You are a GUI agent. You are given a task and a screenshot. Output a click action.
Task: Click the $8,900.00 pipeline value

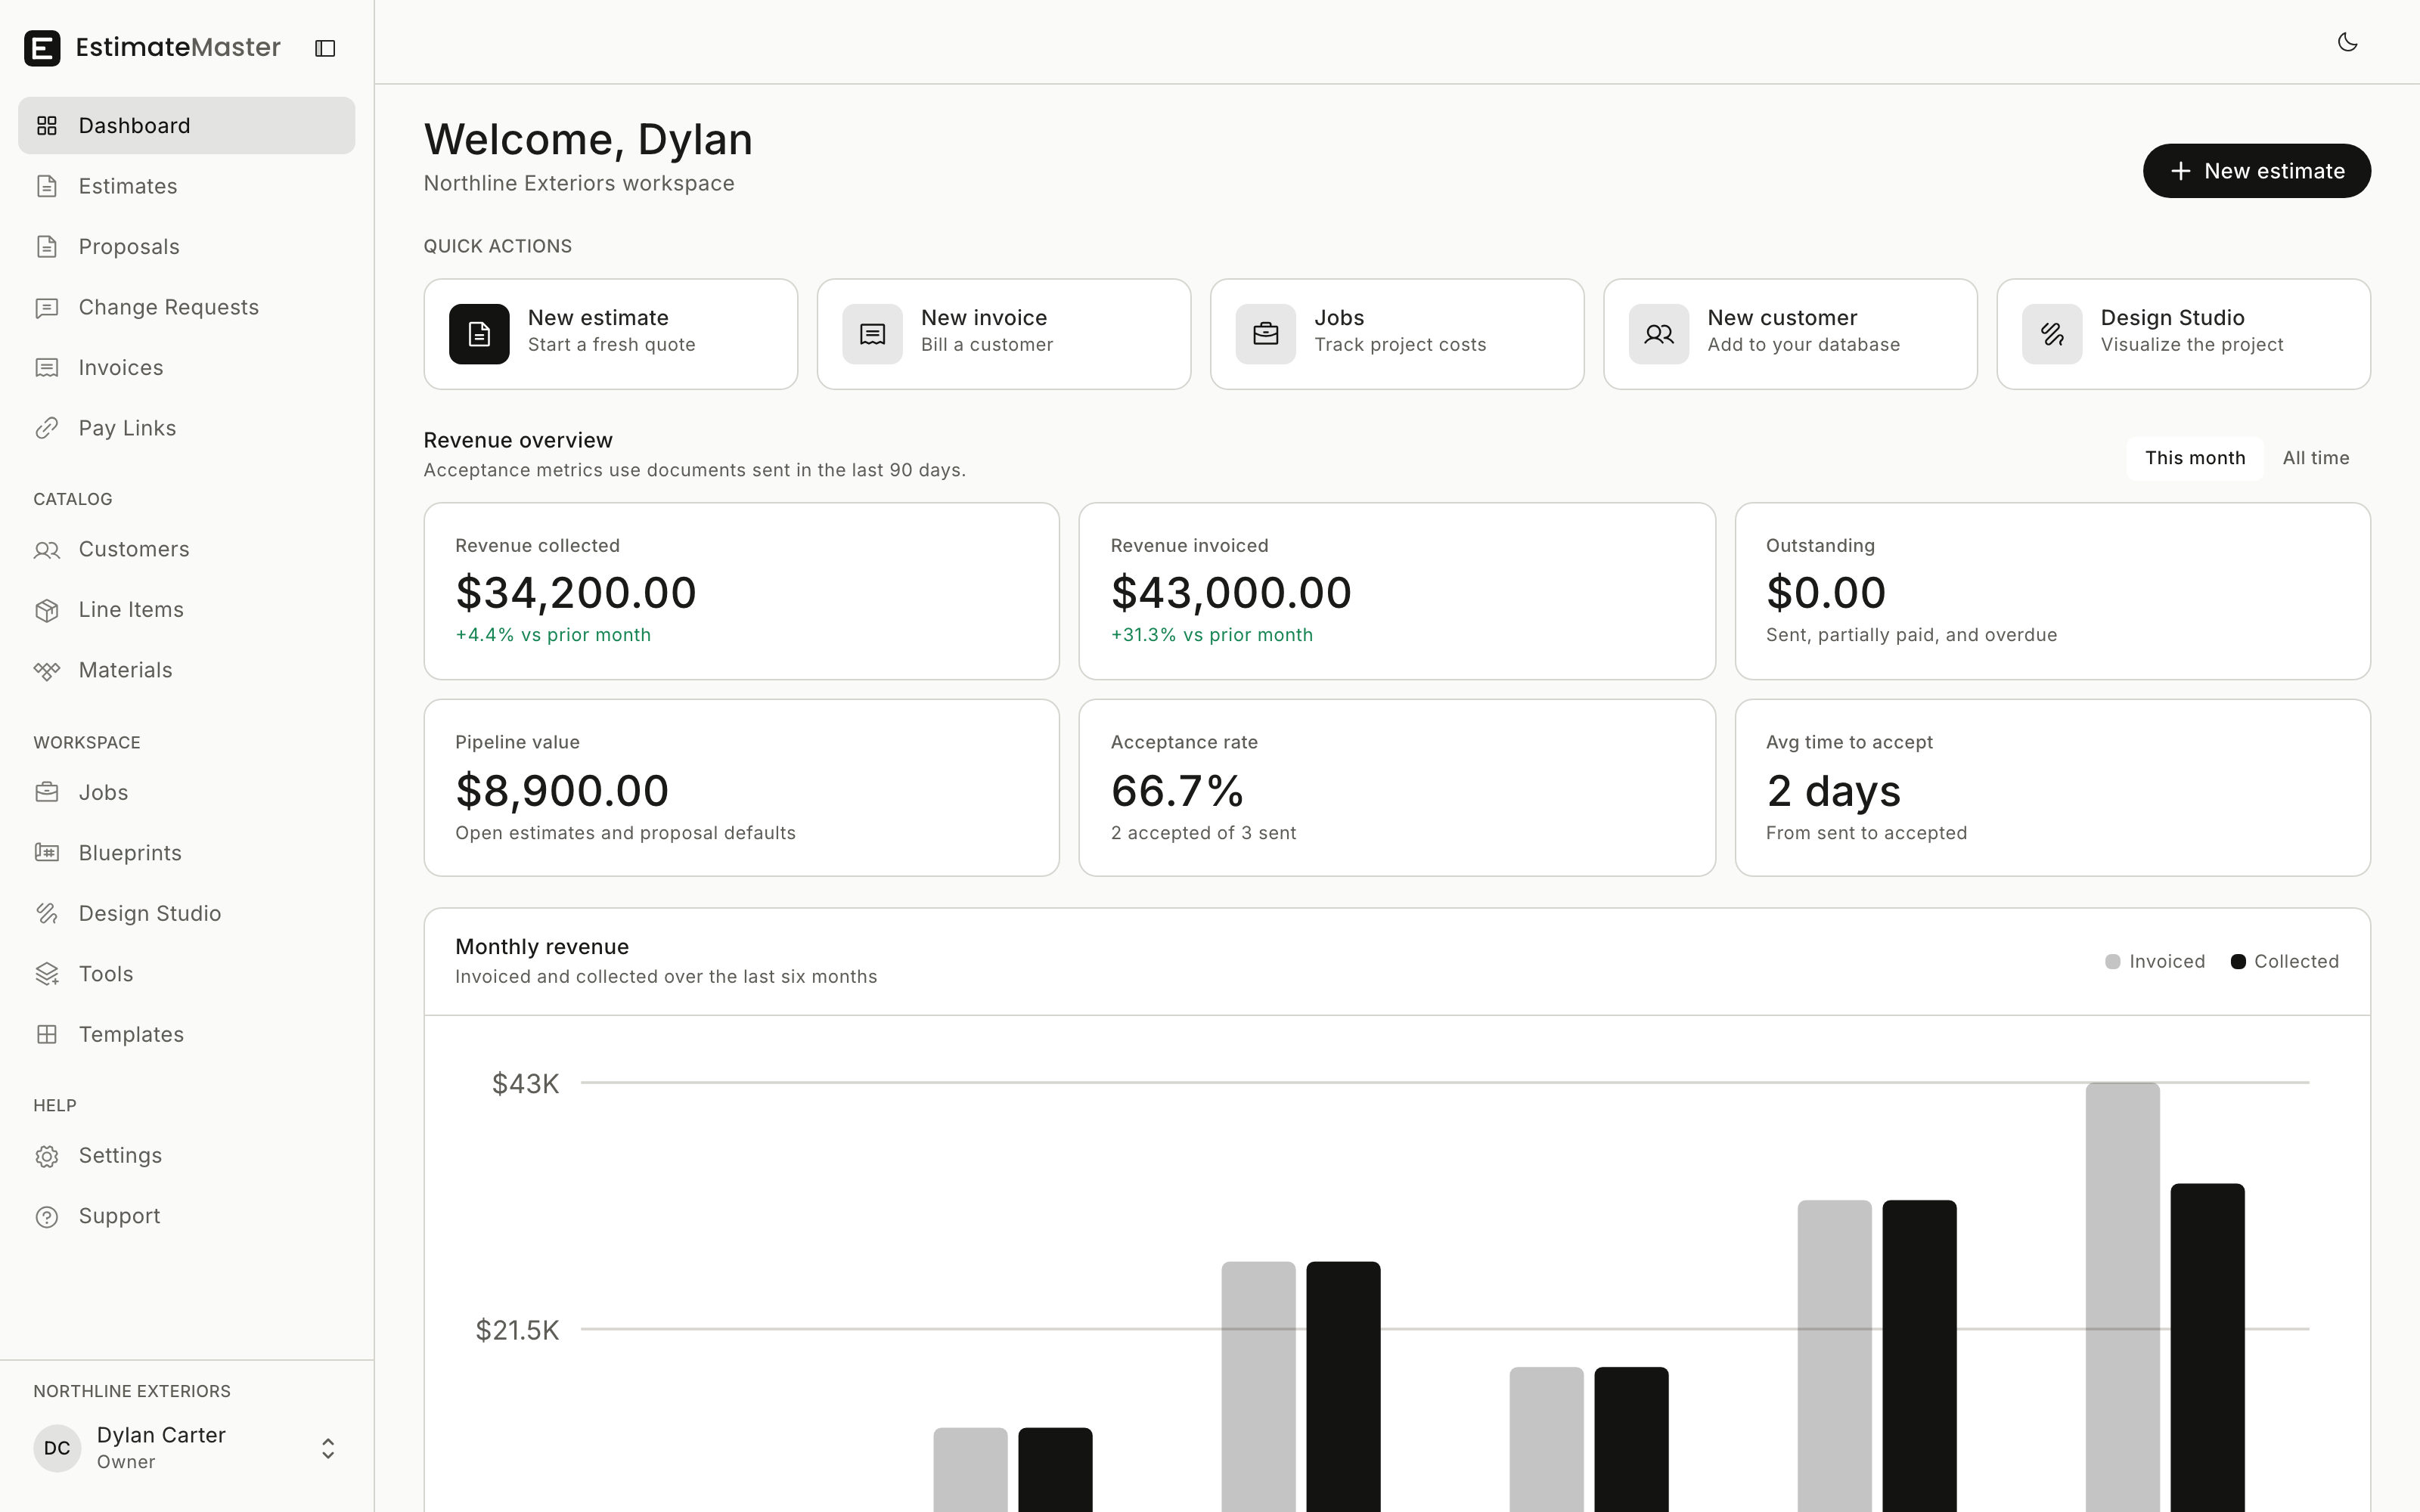click(x=562, y=790)
